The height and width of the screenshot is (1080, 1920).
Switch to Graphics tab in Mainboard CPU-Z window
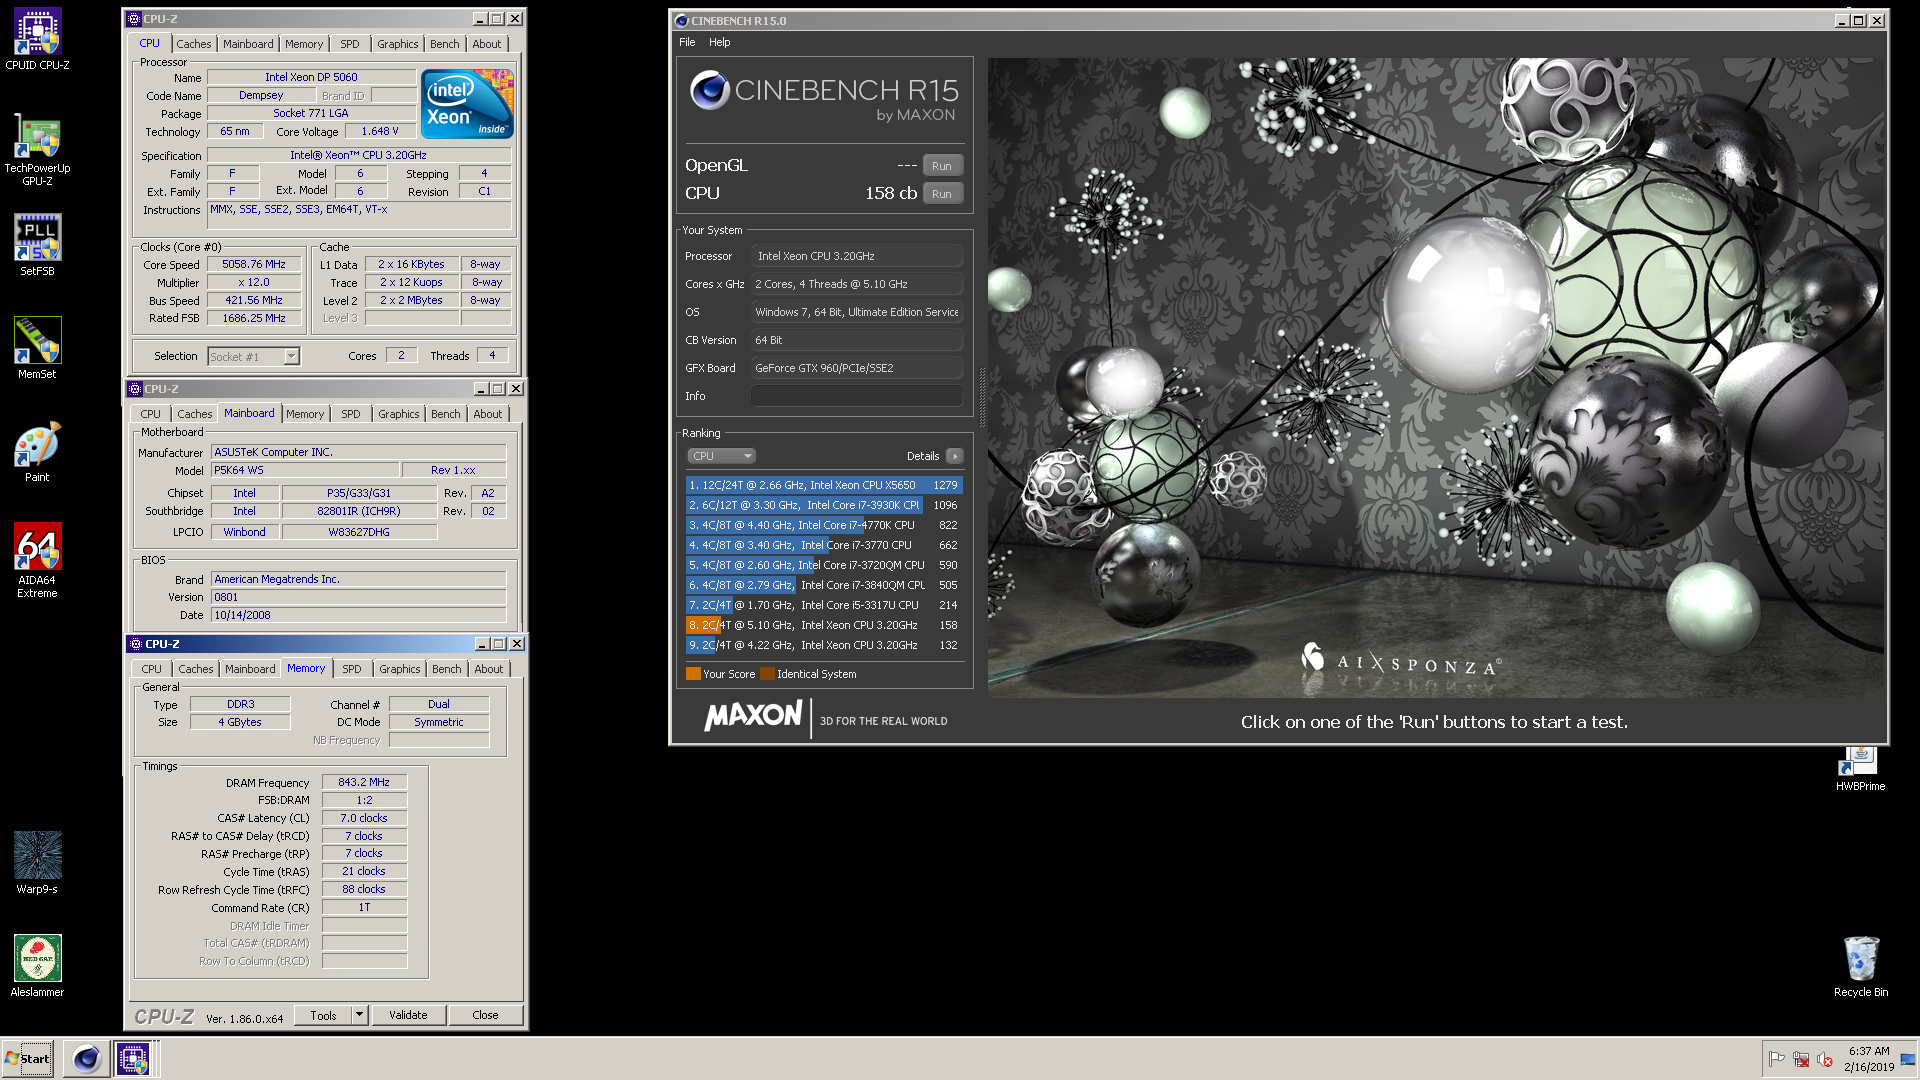[x=399, y=414]
